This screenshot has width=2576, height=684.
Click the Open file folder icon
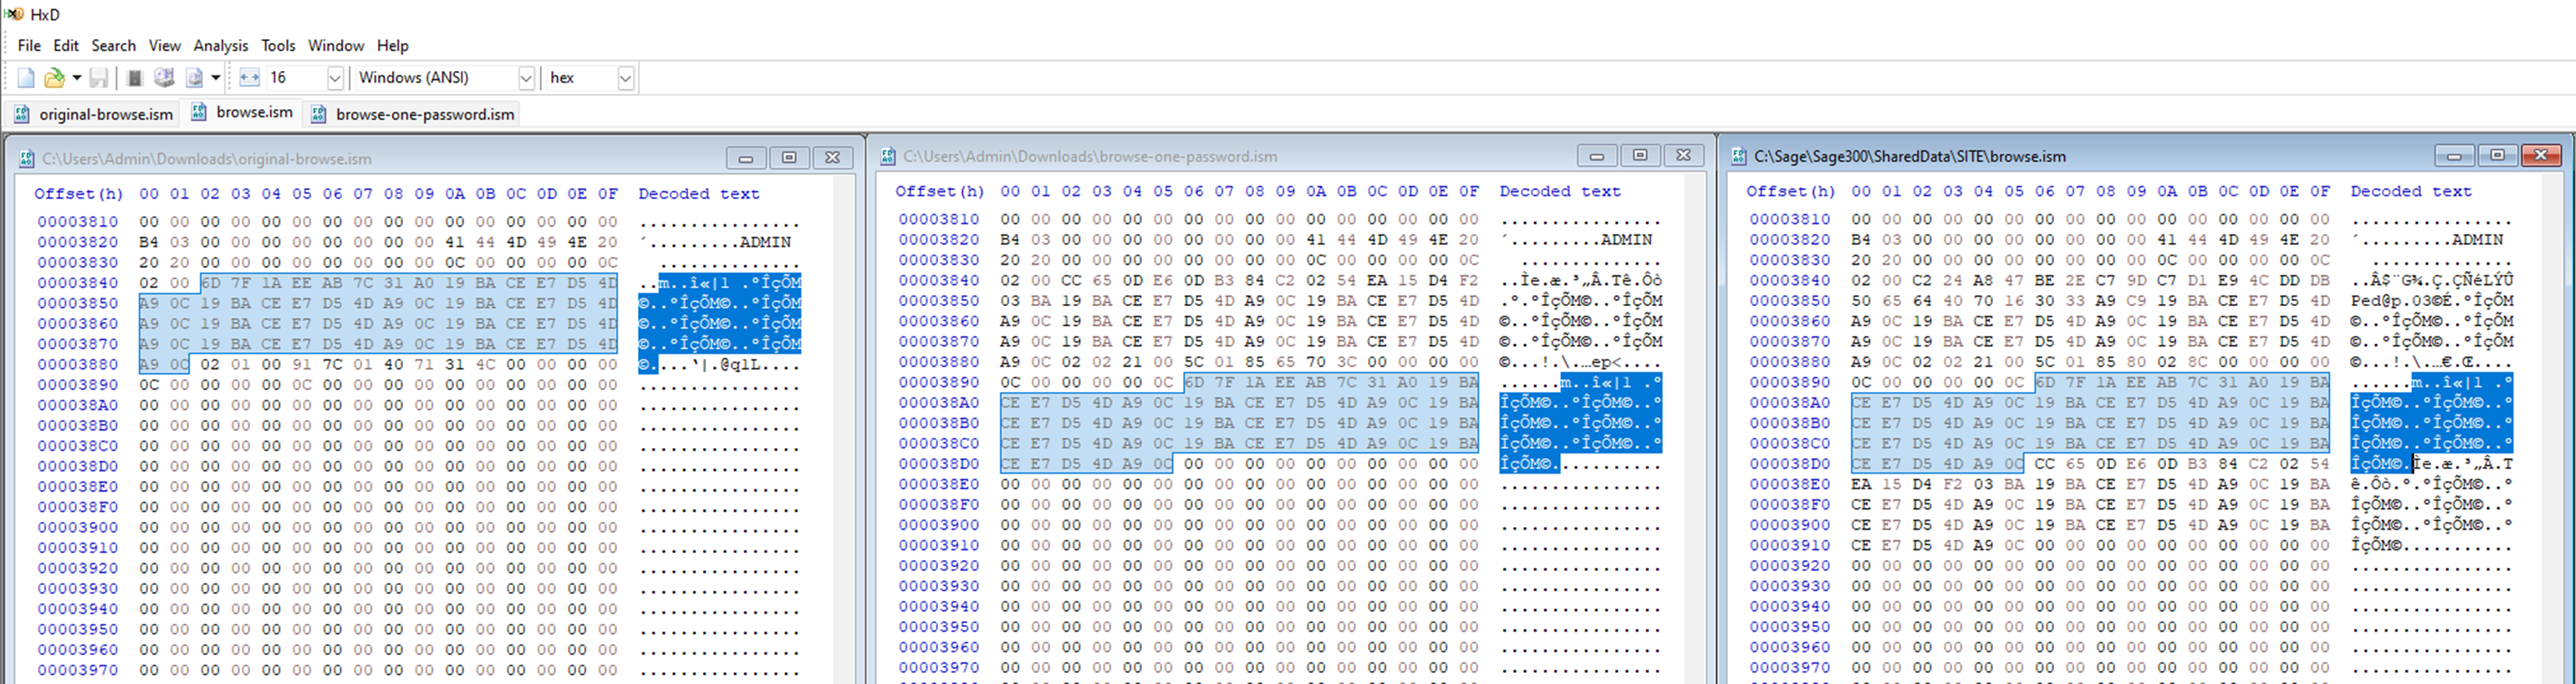54,78
